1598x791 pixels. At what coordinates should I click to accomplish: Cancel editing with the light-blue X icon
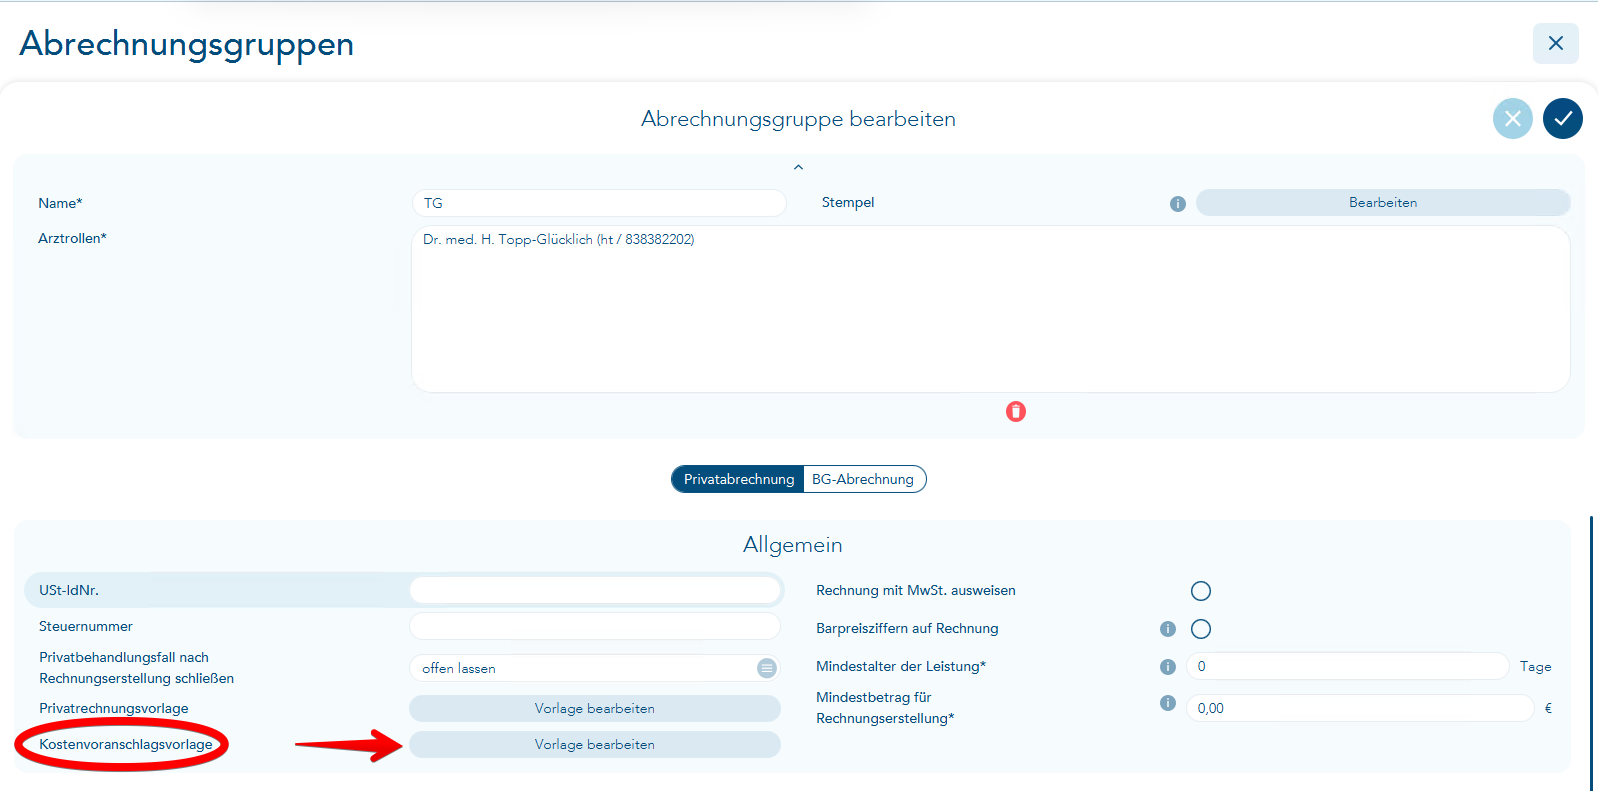(1512, 119)
